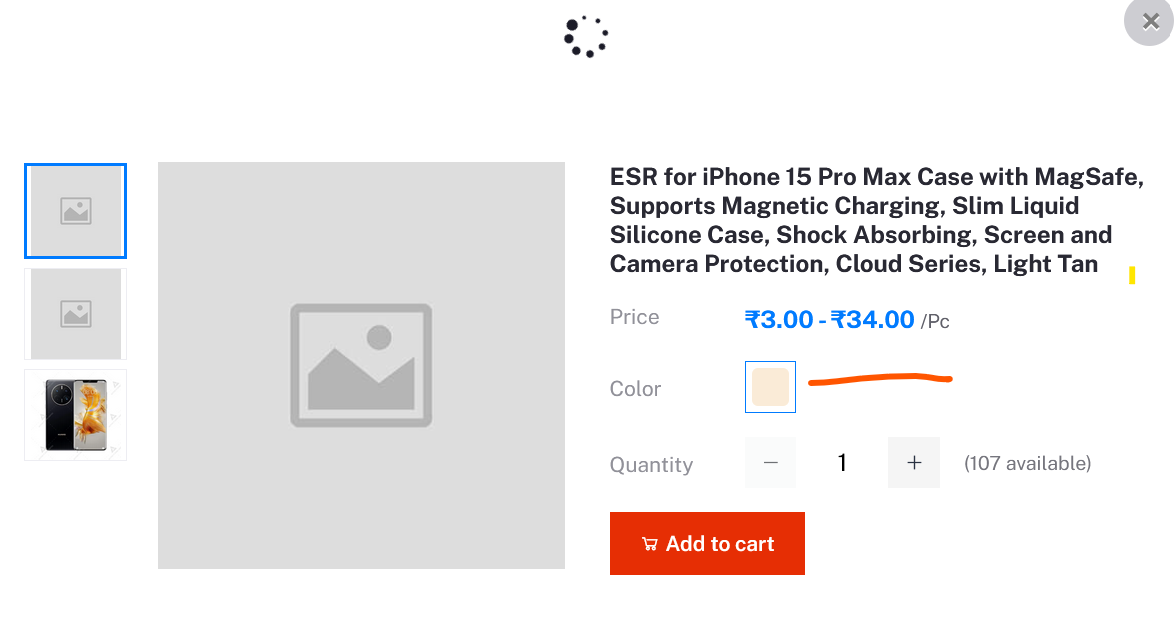Screen dimensions: 1174x622
Task: Select the phone photo thumbnail
Action: [76, 415]
